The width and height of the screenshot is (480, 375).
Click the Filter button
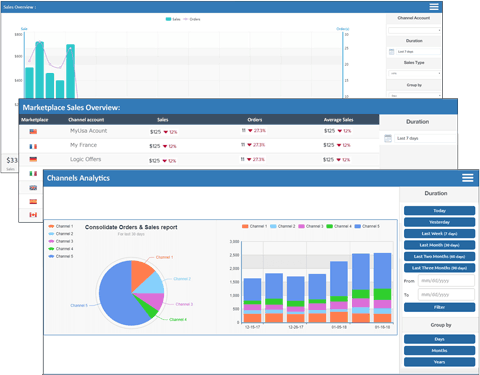[x=439, y=307]
